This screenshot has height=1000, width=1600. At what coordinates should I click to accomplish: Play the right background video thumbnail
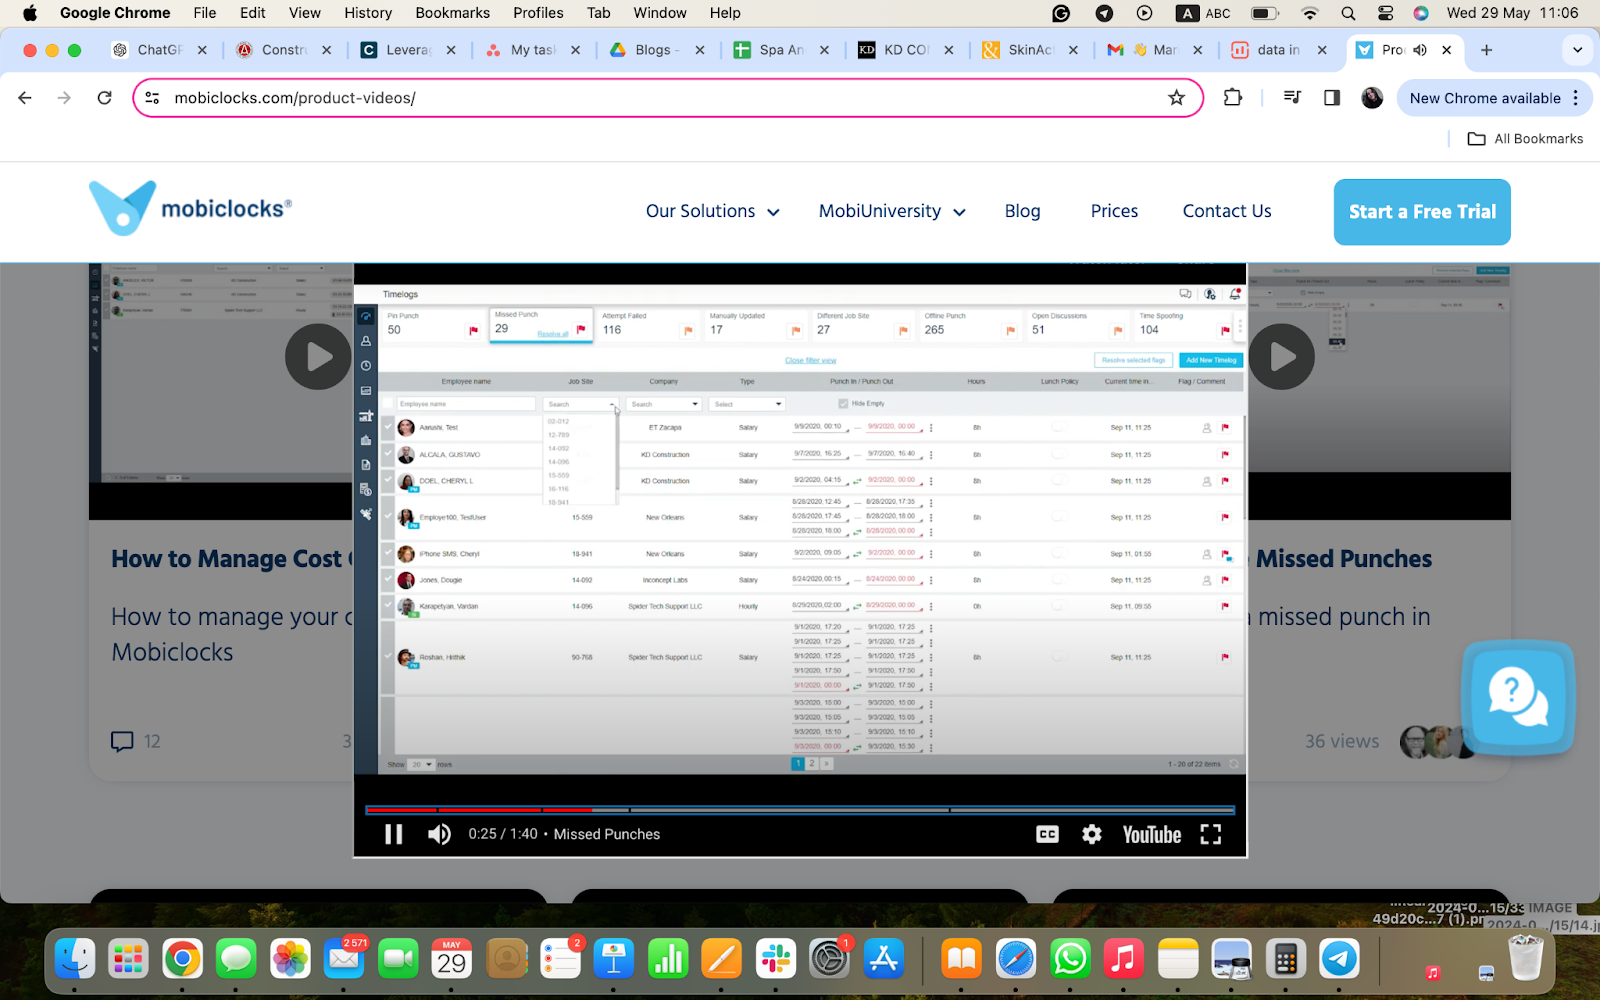coord(1281,357)
